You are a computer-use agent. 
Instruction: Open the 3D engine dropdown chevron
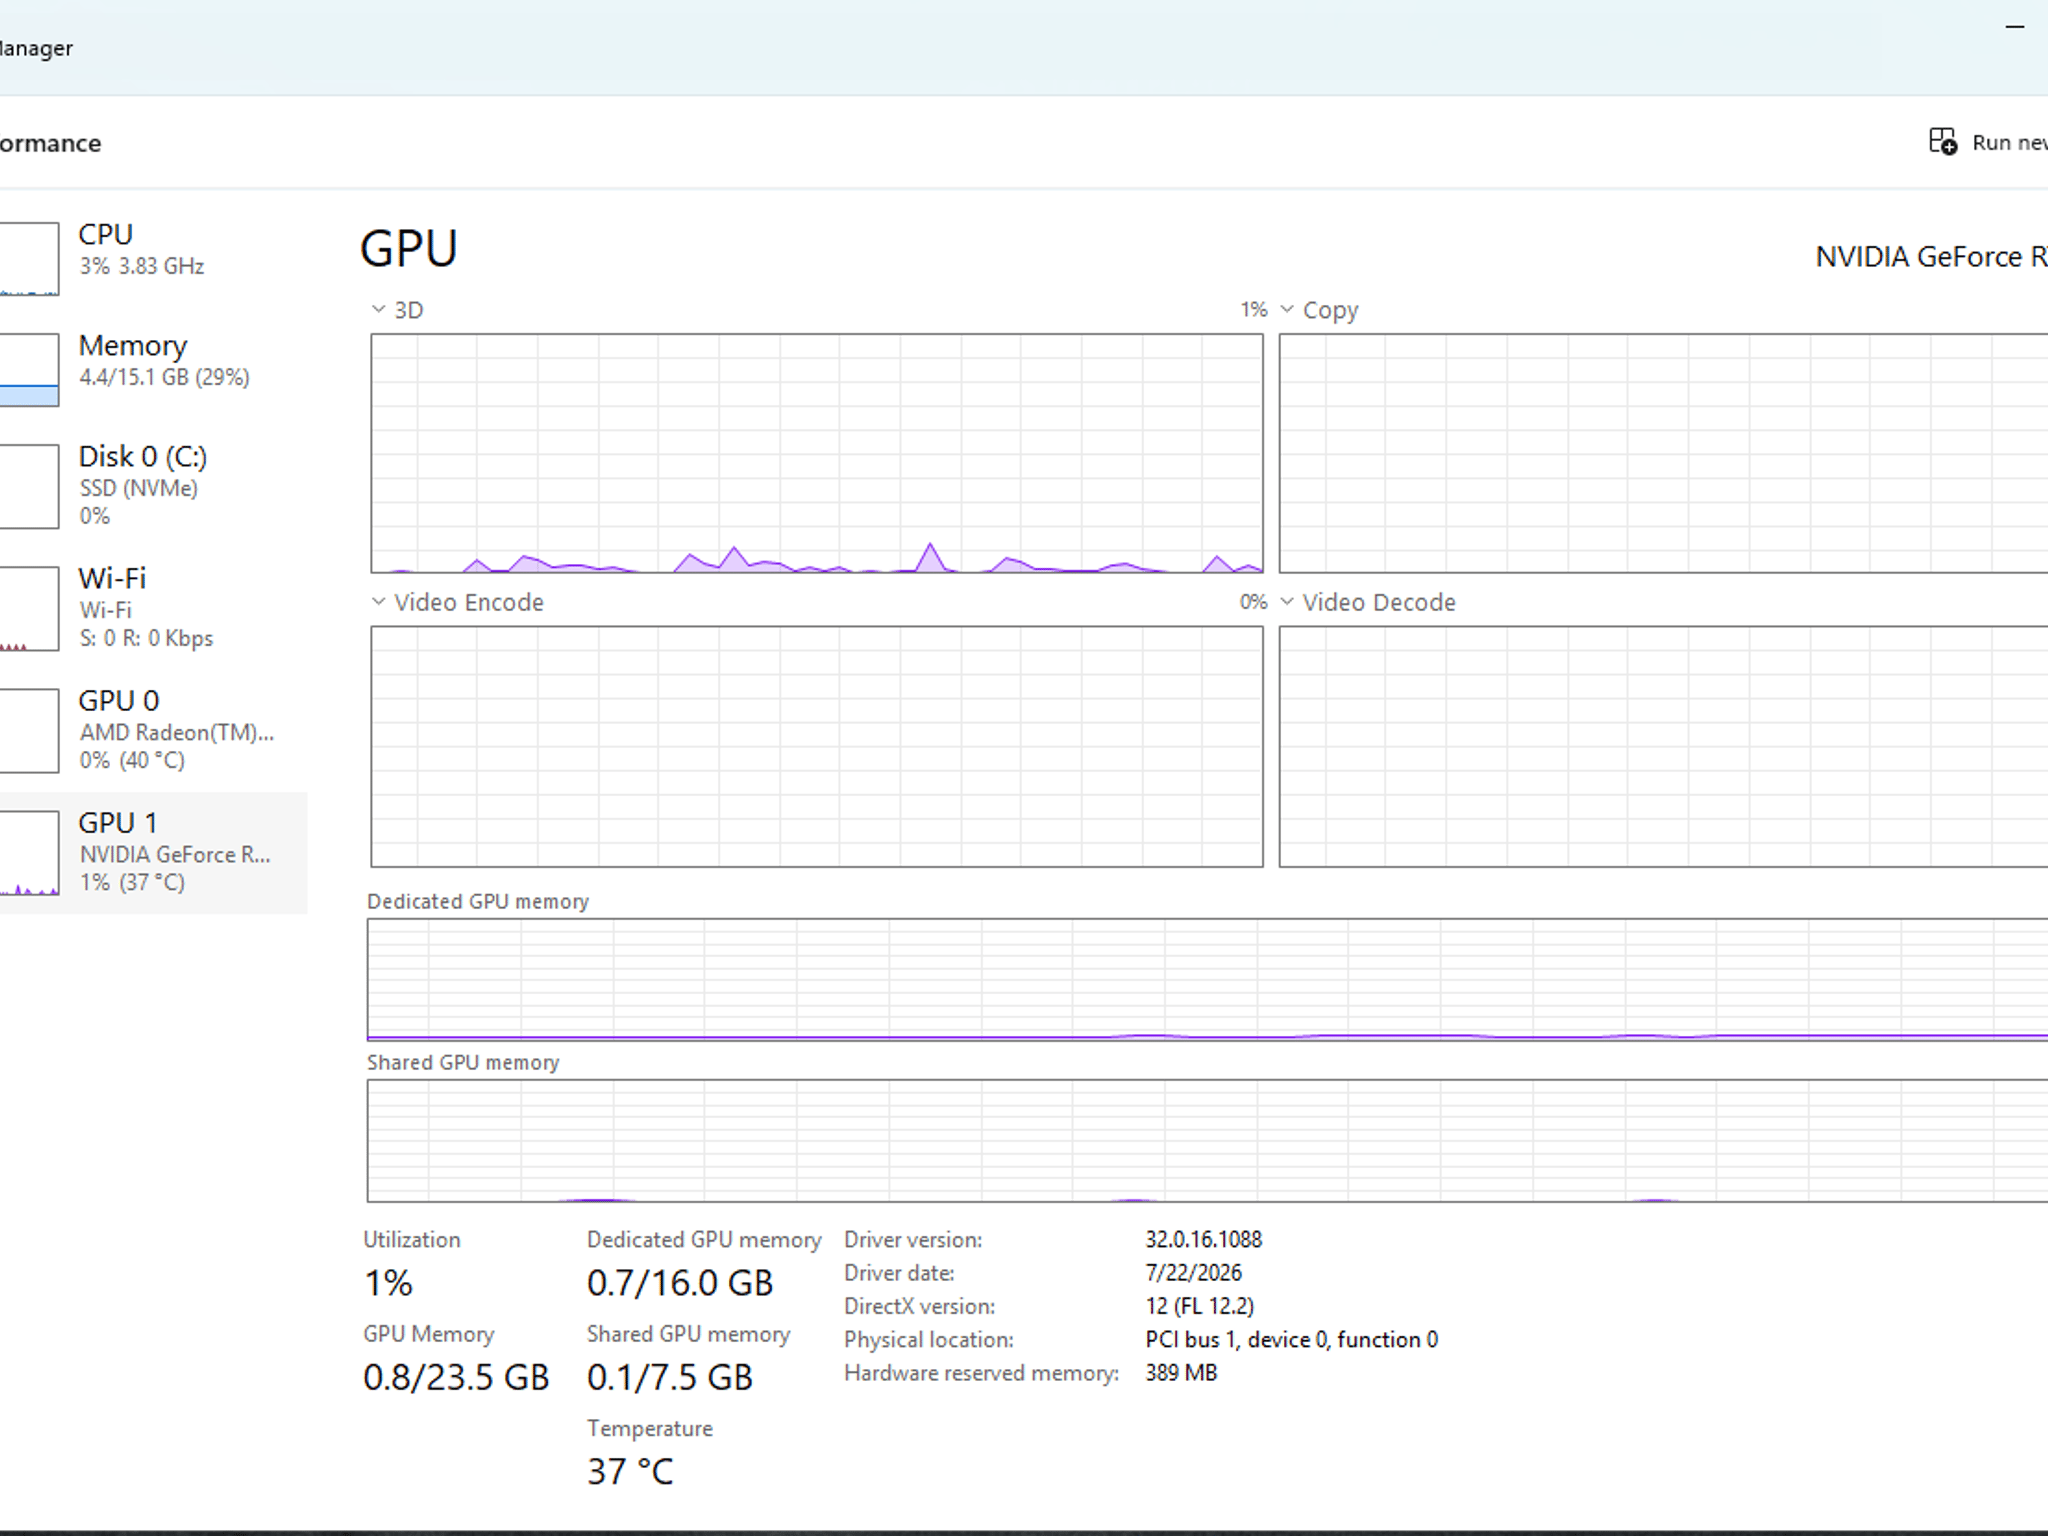point(378,310)
